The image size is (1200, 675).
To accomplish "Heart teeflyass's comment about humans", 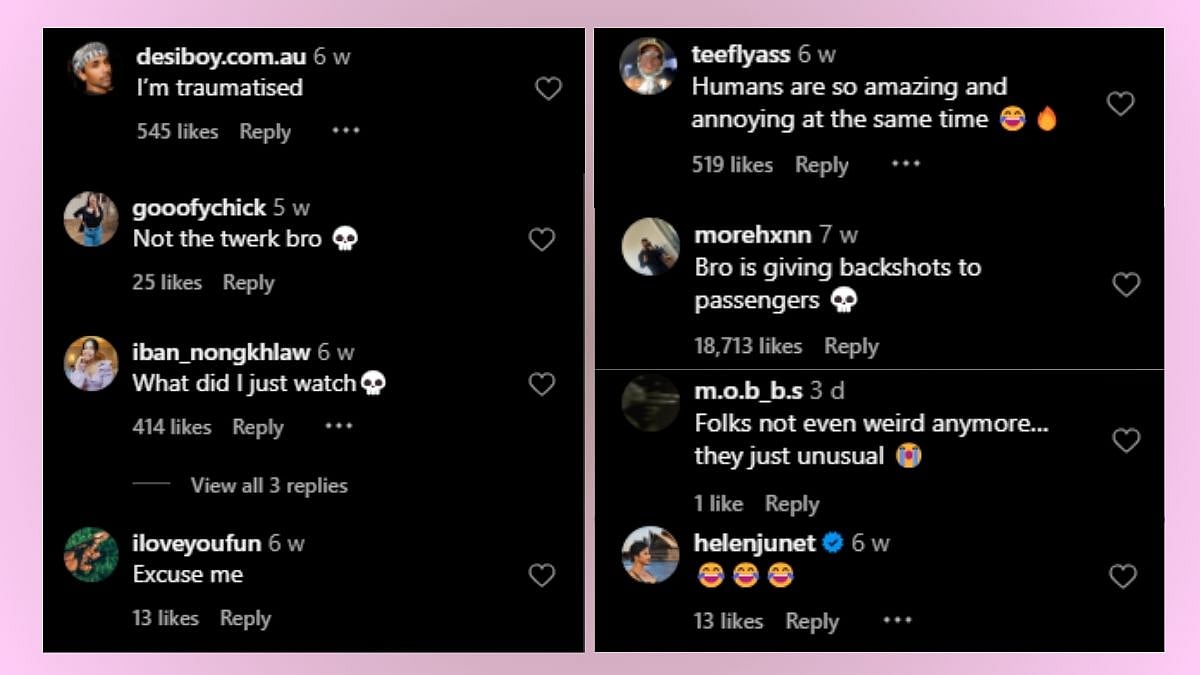I will click(1120, 103).
